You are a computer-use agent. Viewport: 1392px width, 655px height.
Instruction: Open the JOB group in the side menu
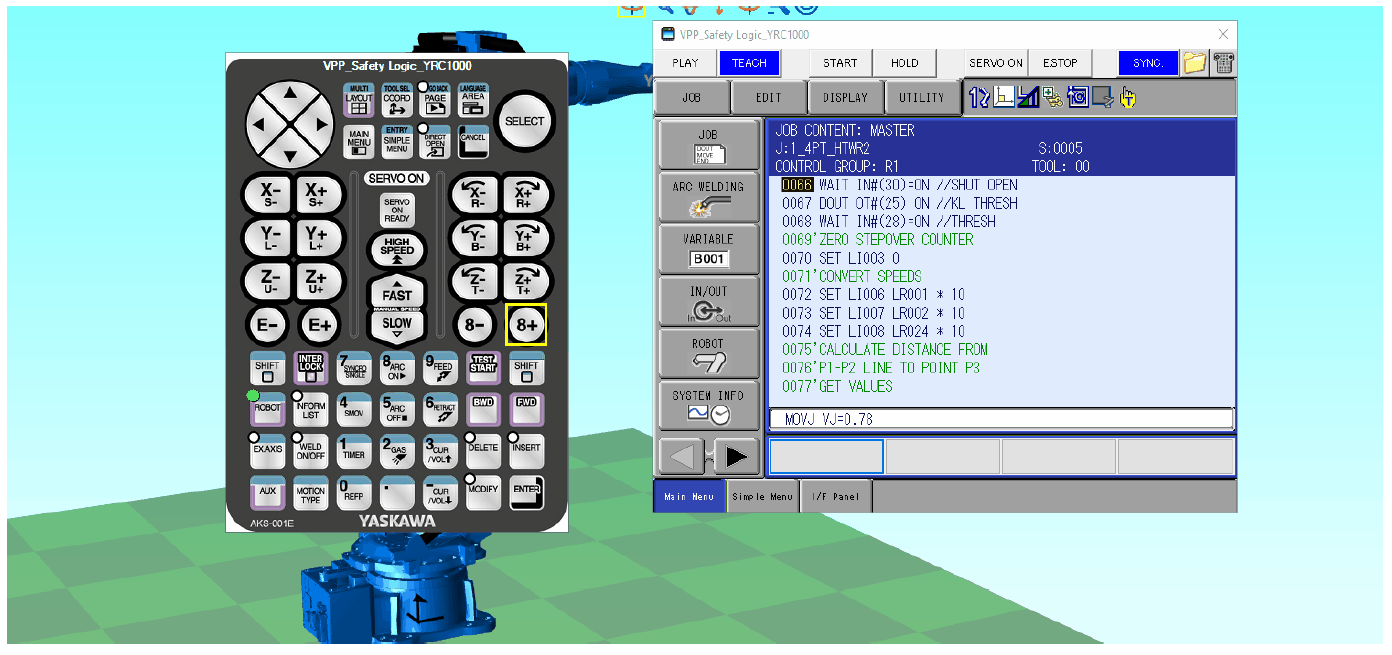click(708, 145)
